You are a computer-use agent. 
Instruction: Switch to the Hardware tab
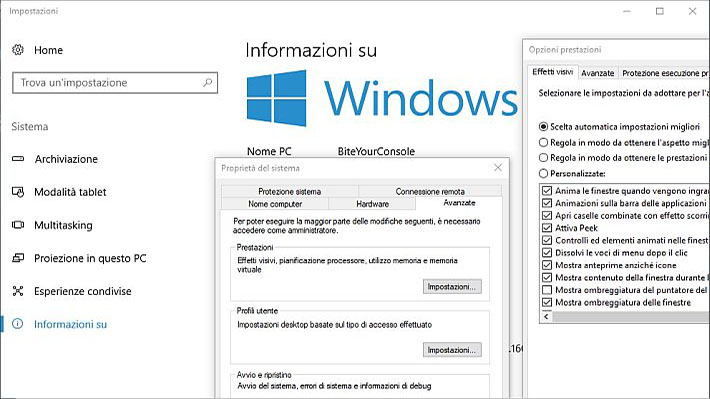[x=372, y=204]
